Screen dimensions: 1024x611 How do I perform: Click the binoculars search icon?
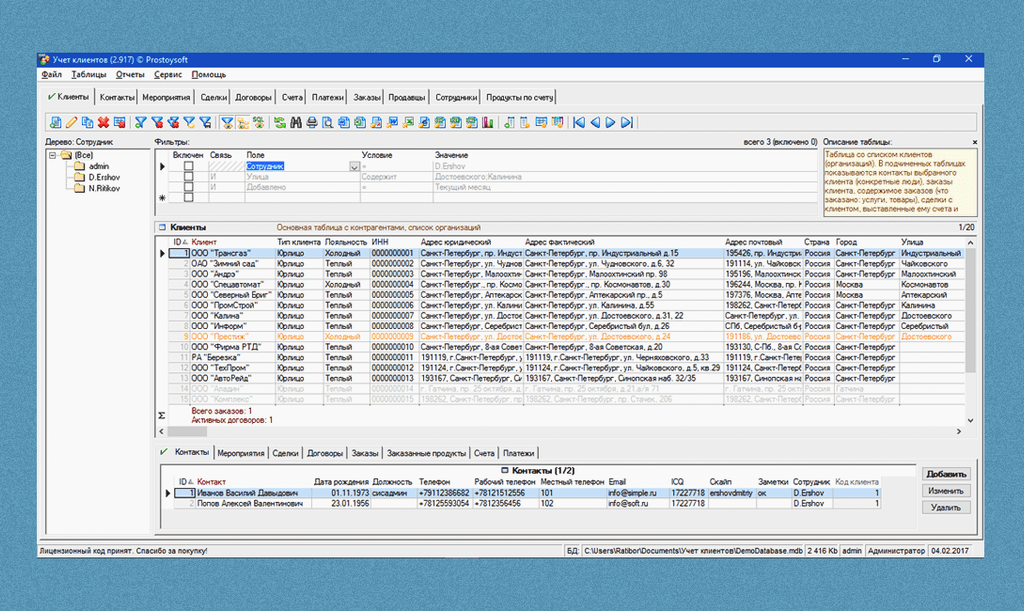tap(296, 123)
